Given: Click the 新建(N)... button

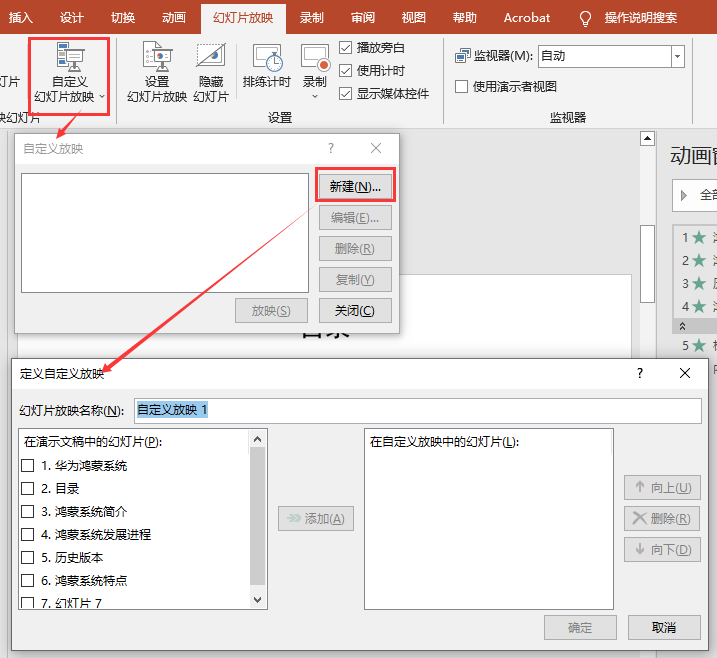Looking at the screenshot, I should 355,186.
